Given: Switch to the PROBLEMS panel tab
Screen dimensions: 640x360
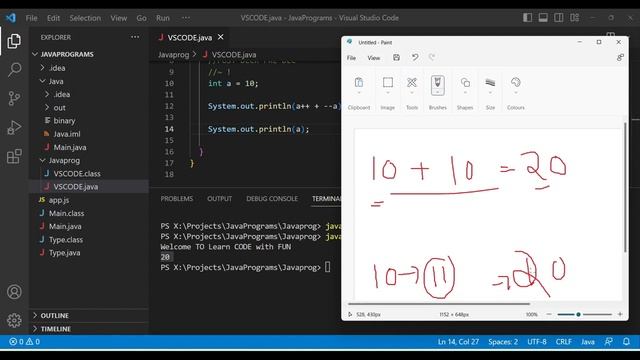Looking at the screenshot, I should click(177, 198).
